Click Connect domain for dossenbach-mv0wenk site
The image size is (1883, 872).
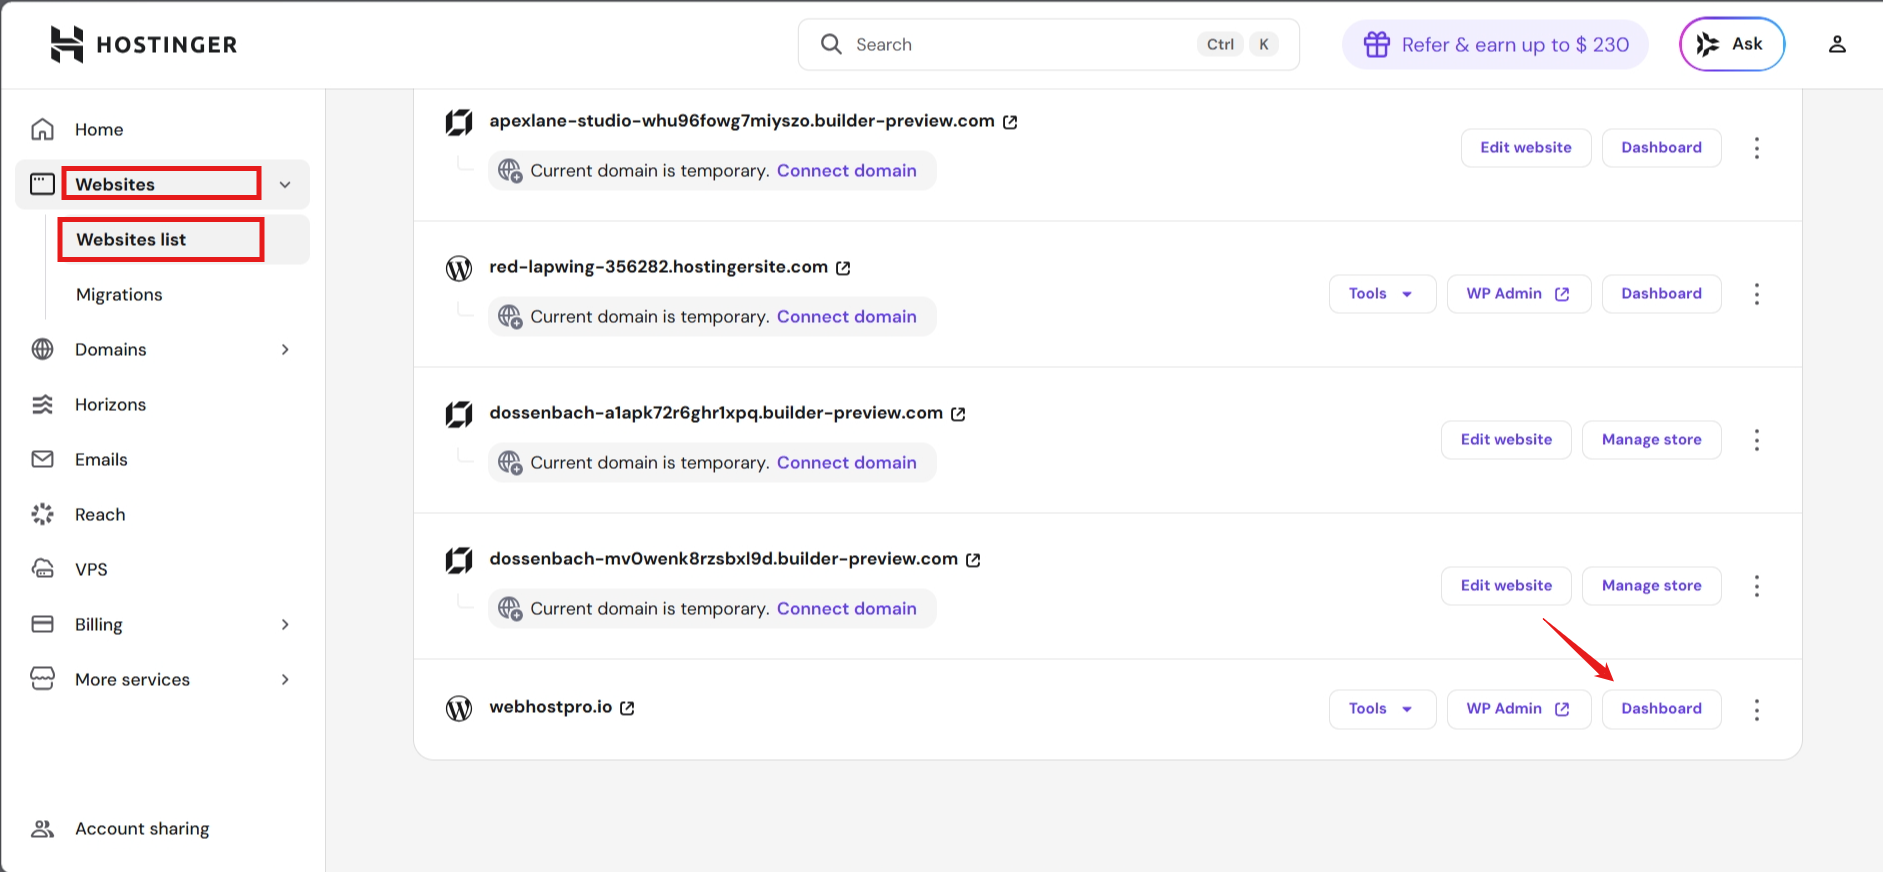[x=846, y=608]
